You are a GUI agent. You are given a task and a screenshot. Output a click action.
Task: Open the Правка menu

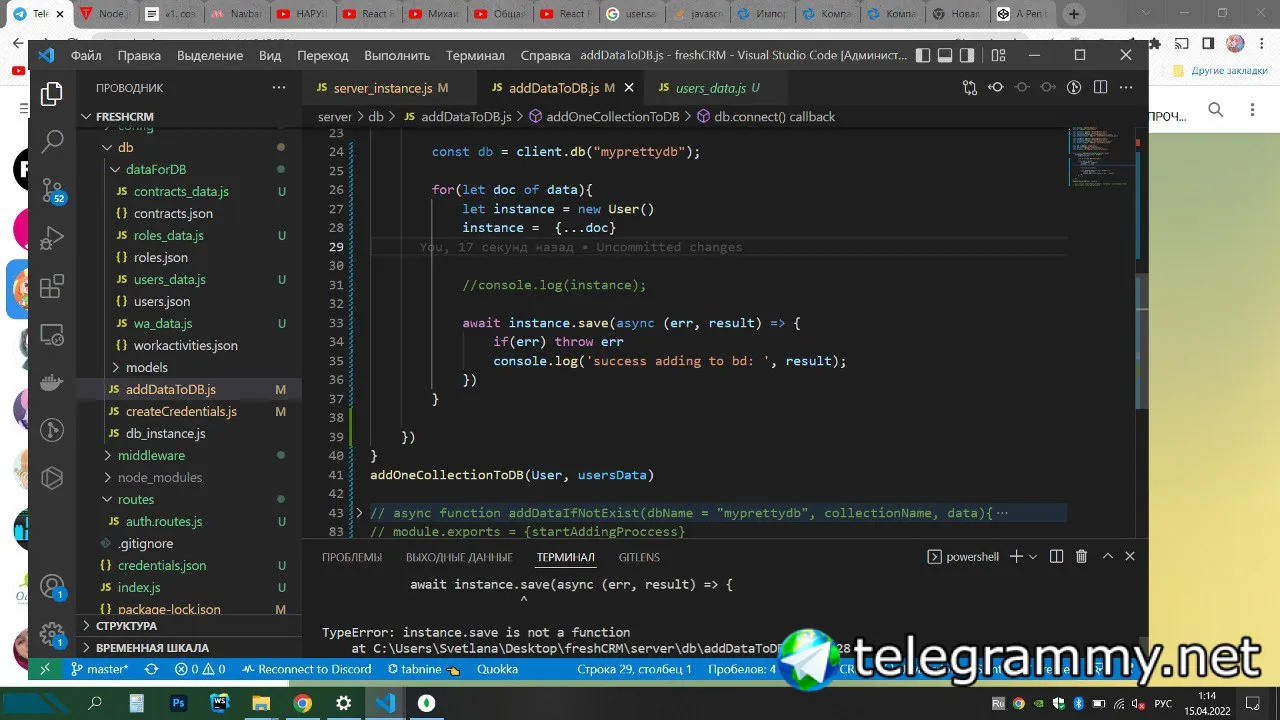point(139,56)
